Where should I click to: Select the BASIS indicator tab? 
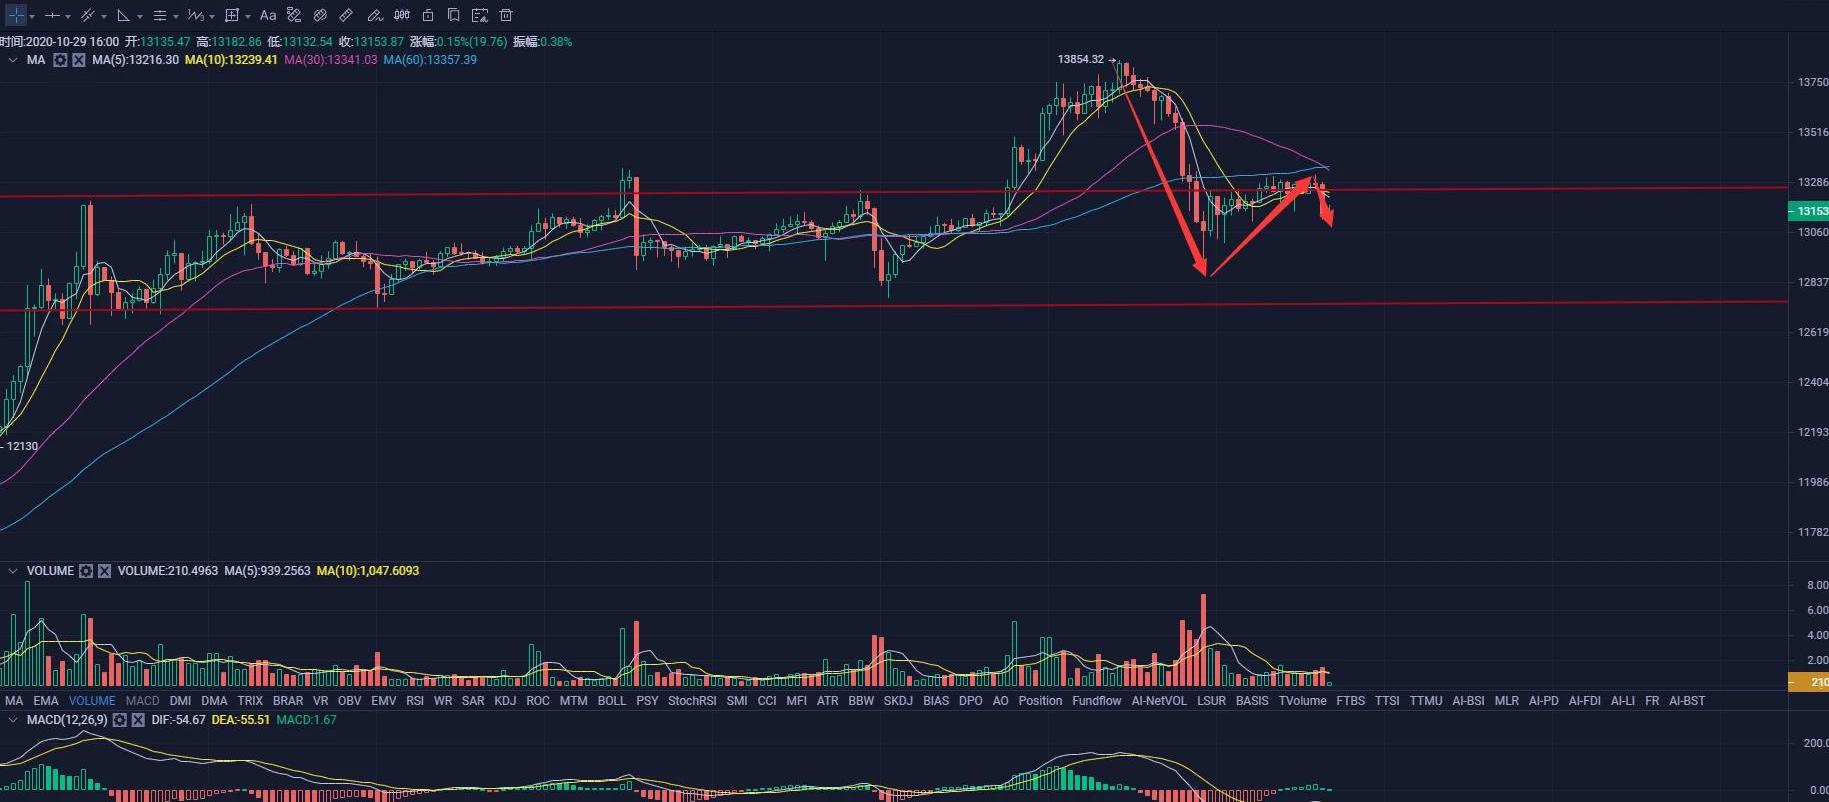[x=1252, y=701]
